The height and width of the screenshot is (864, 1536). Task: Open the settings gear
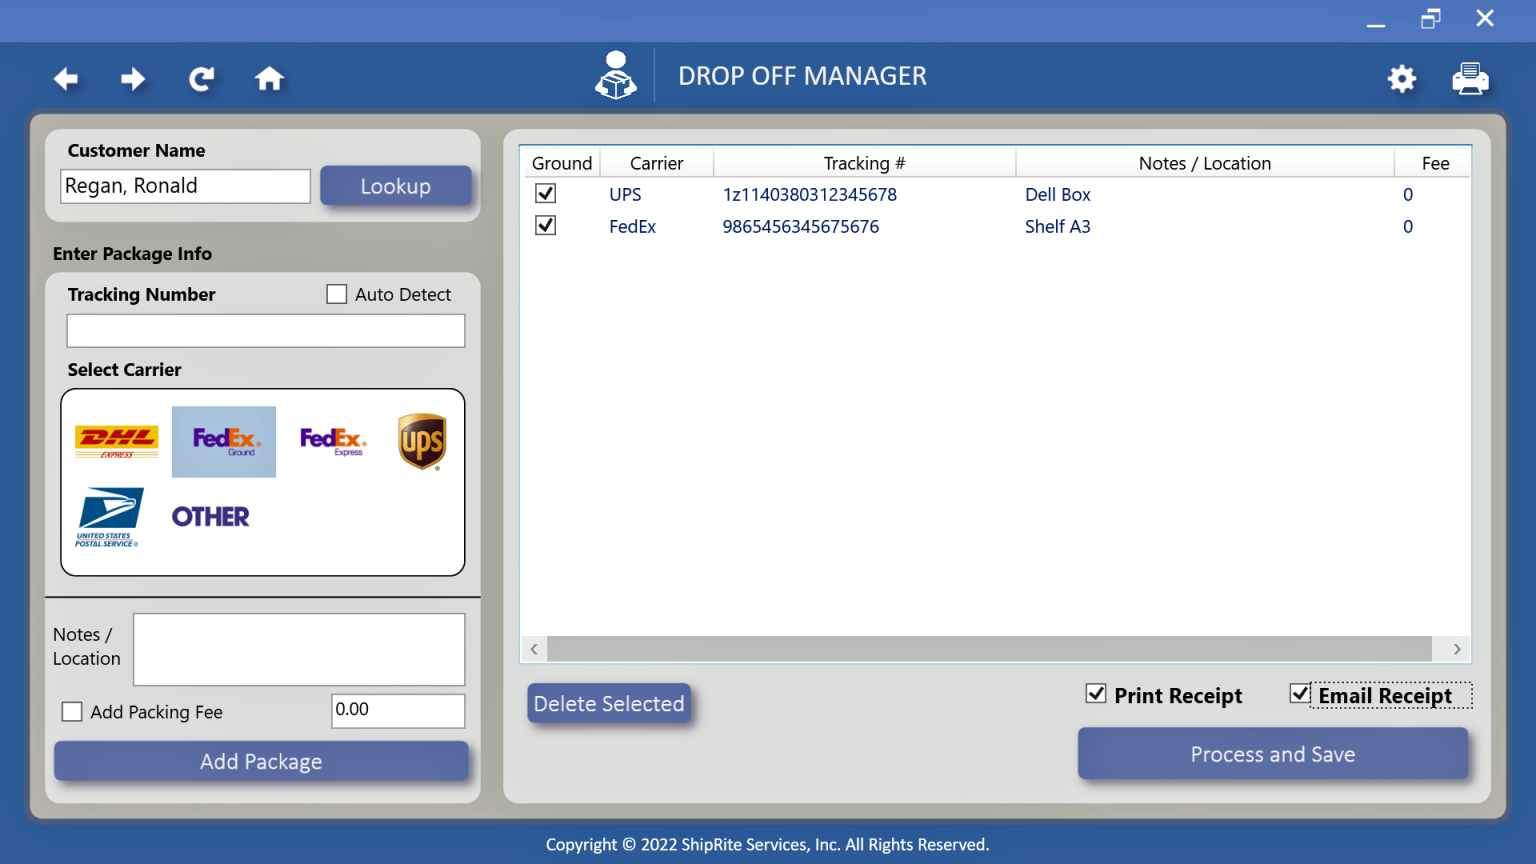coord(1402,78)
